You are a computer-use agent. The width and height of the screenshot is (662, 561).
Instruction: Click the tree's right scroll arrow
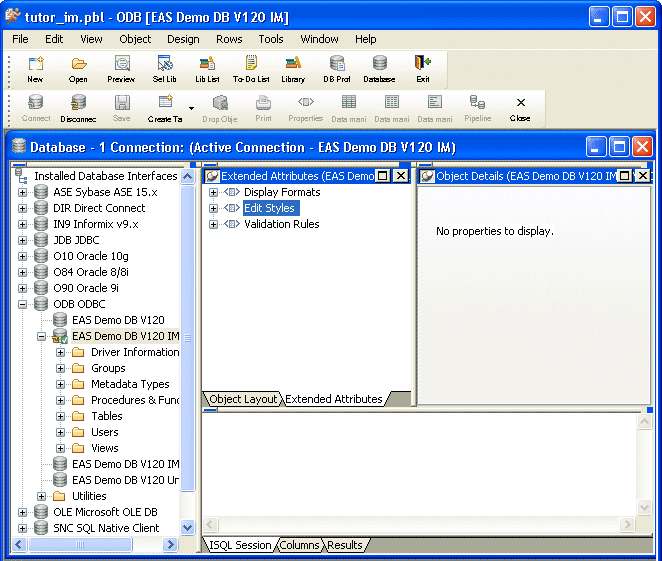pyautogui.click(x=170, y=545)
